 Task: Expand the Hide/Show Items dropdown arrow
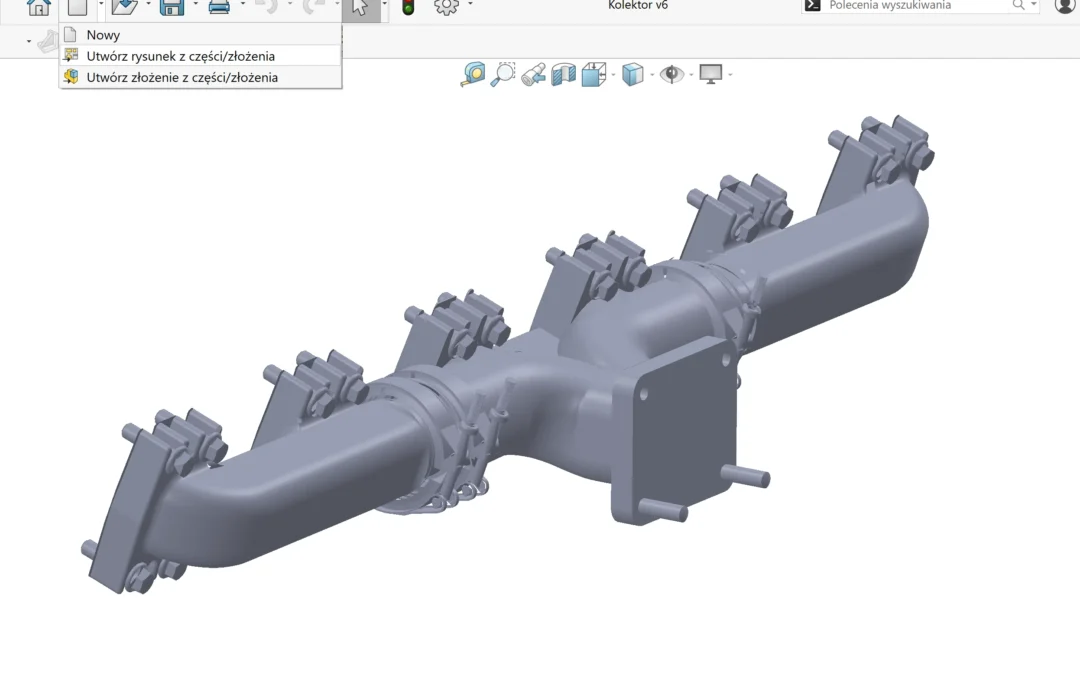pyautogui.click(x=691, y=74)
